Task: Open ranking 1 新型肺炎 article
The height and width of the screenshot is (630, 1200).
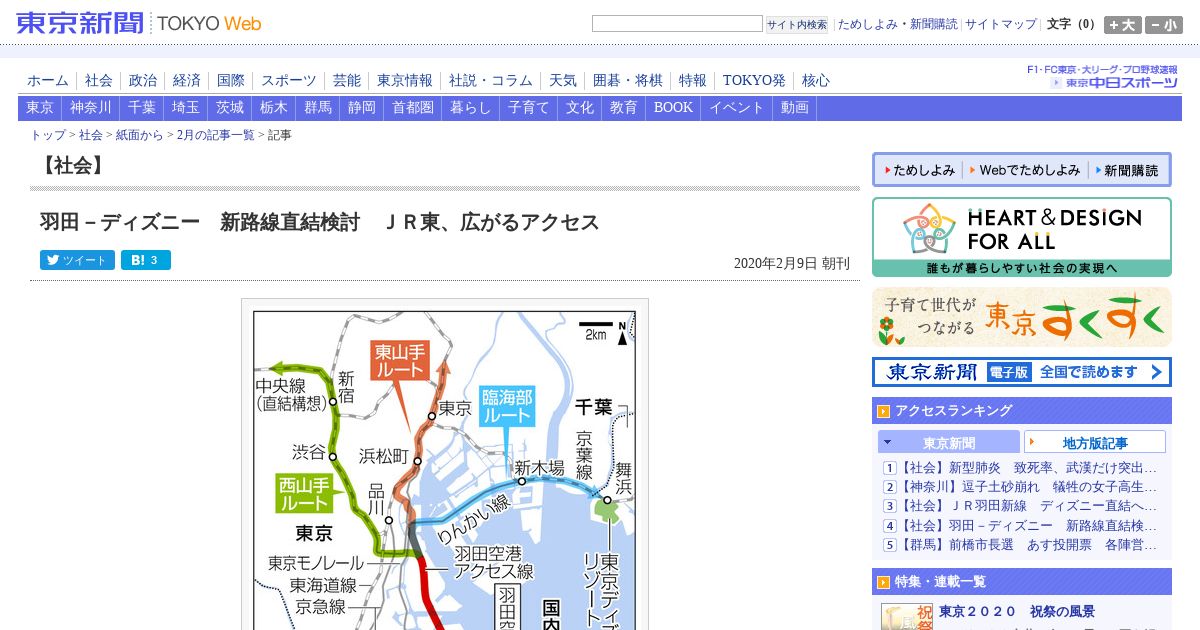Action: [1028, 468]
